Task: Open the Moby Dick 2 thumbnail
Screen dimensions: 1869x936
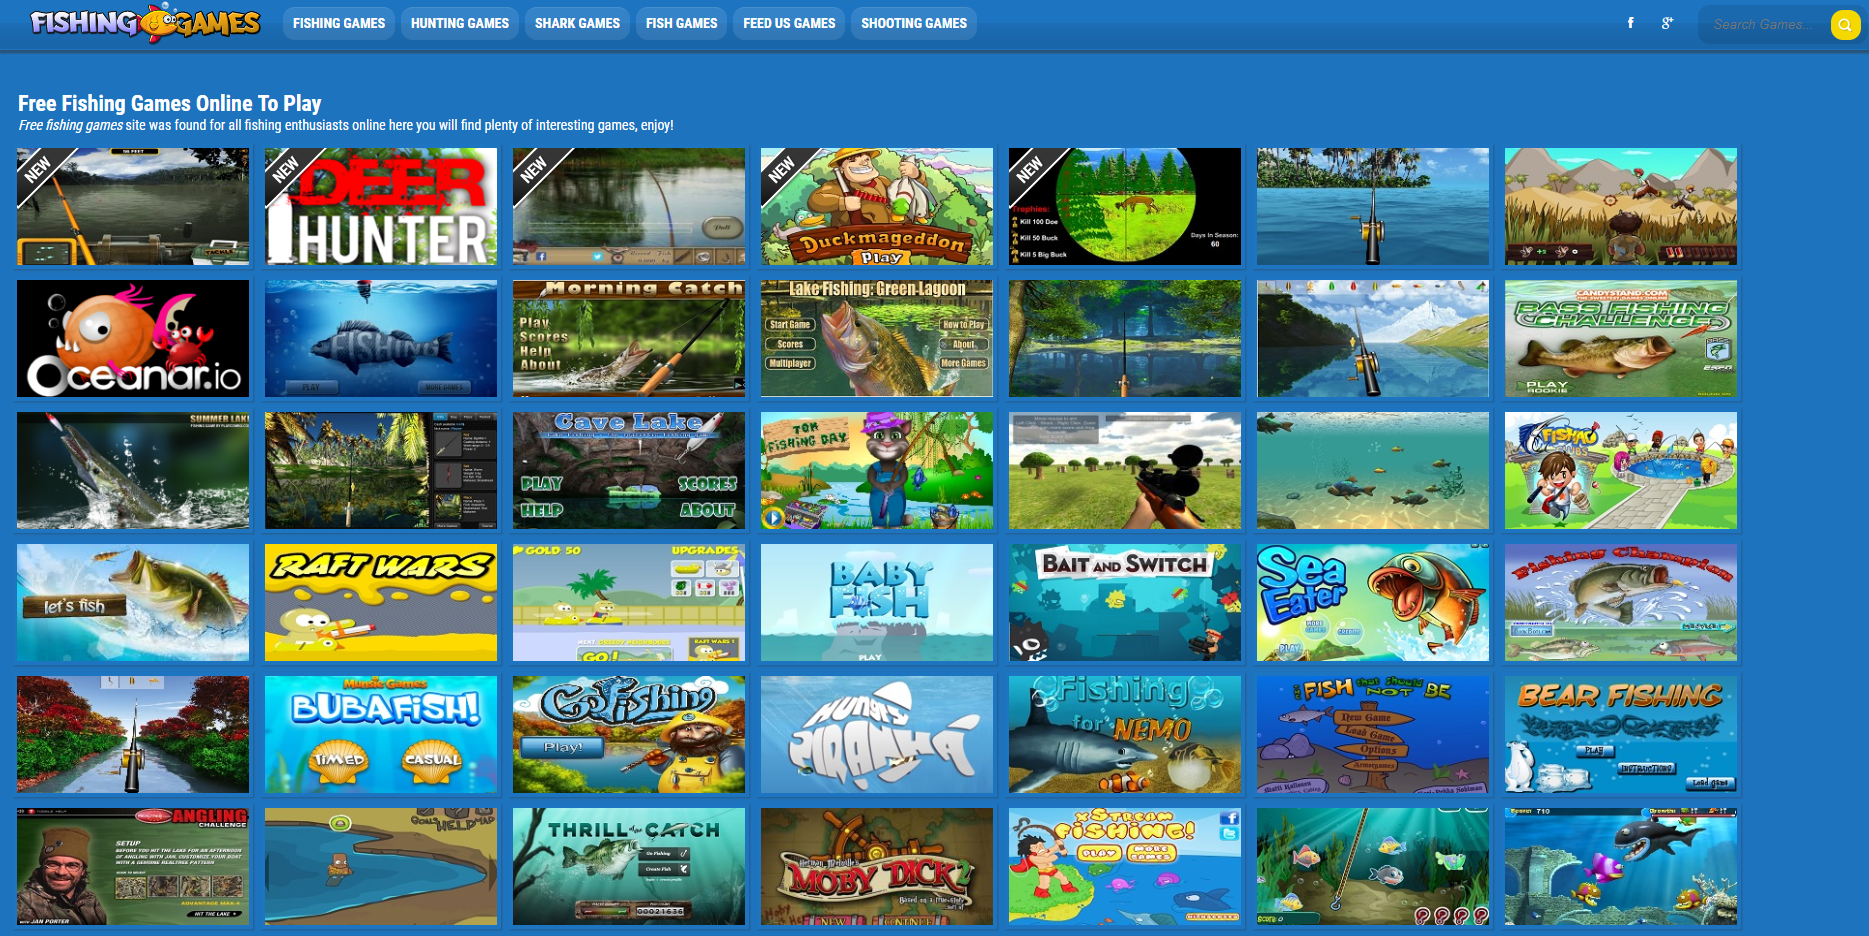Action: tap(877, 867)
